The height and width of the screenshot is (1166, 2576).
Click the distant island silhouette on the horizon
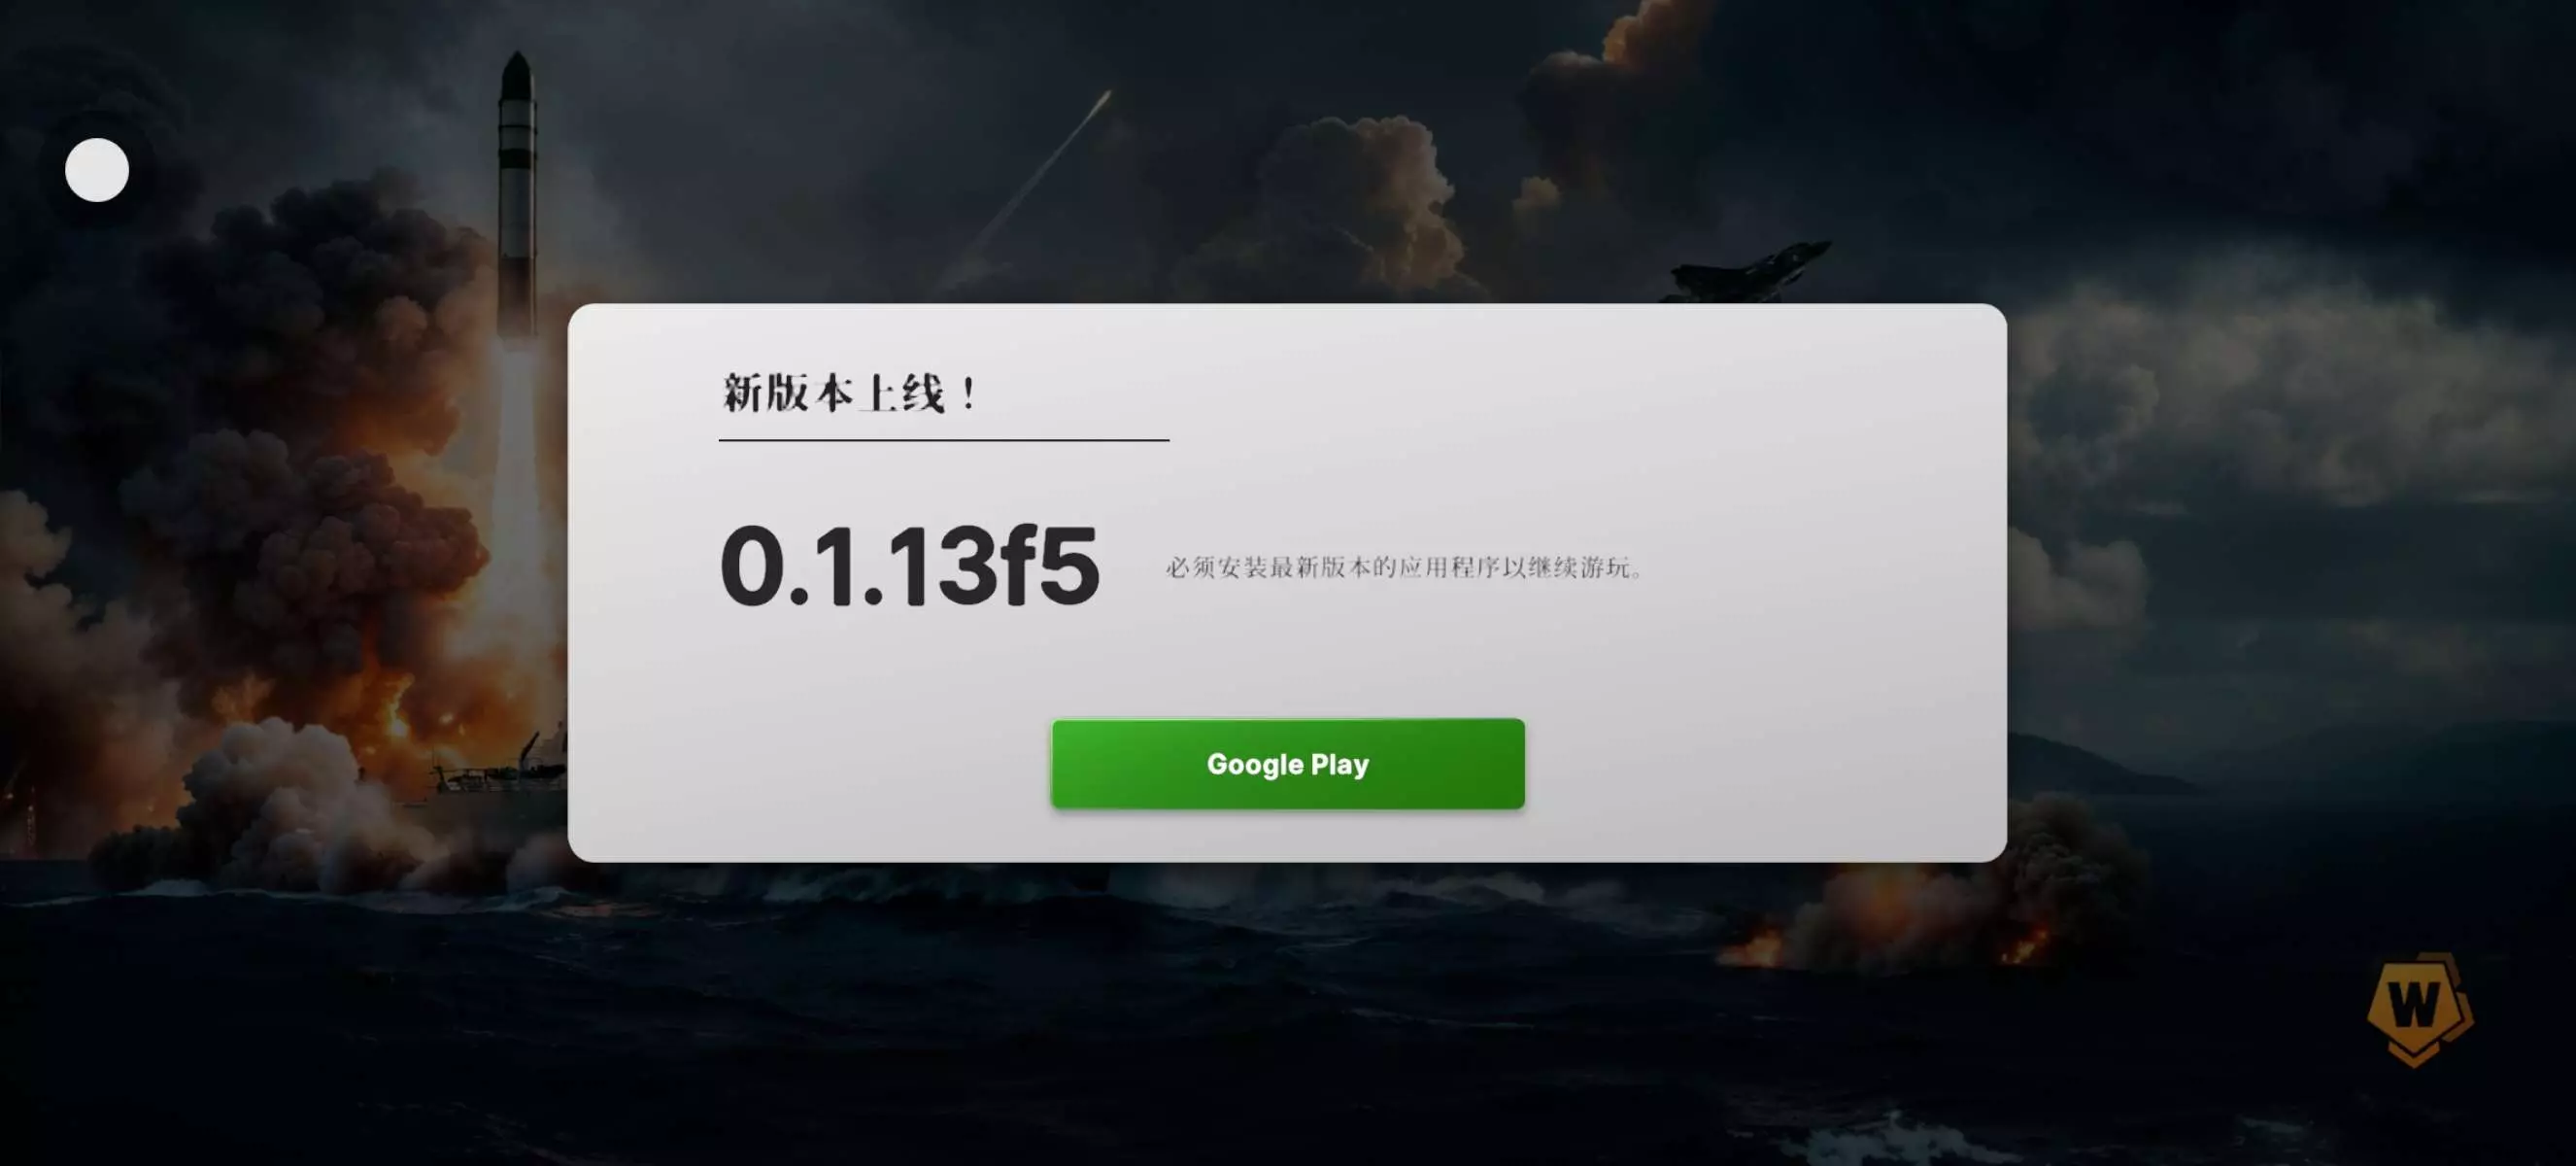coord(2090,765)
